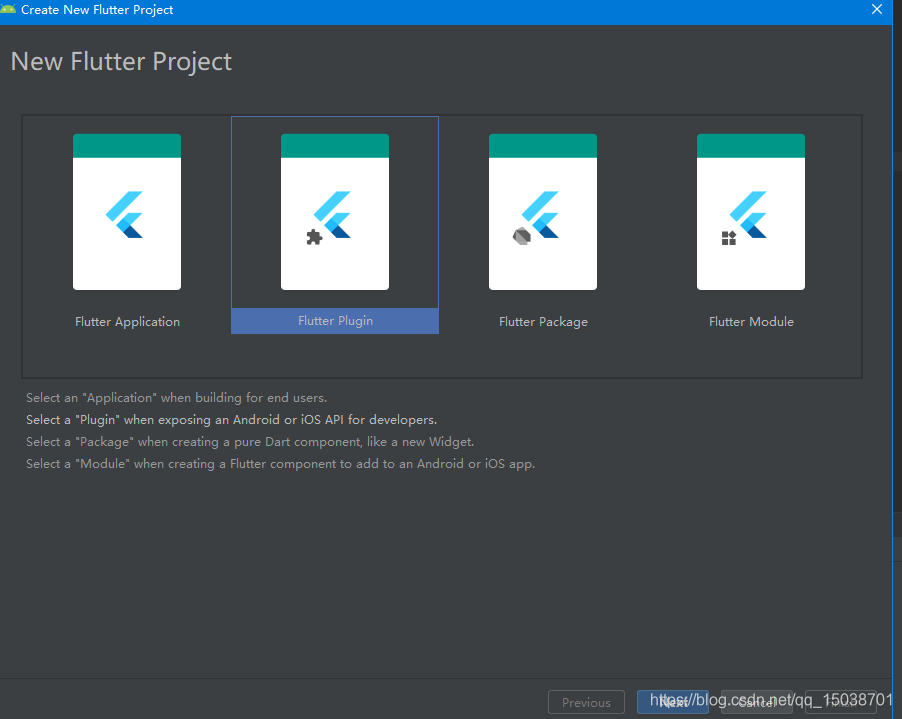Click the "New Flutter Project" heading
This screenshot has width=902, height=719.
point(121,62)
